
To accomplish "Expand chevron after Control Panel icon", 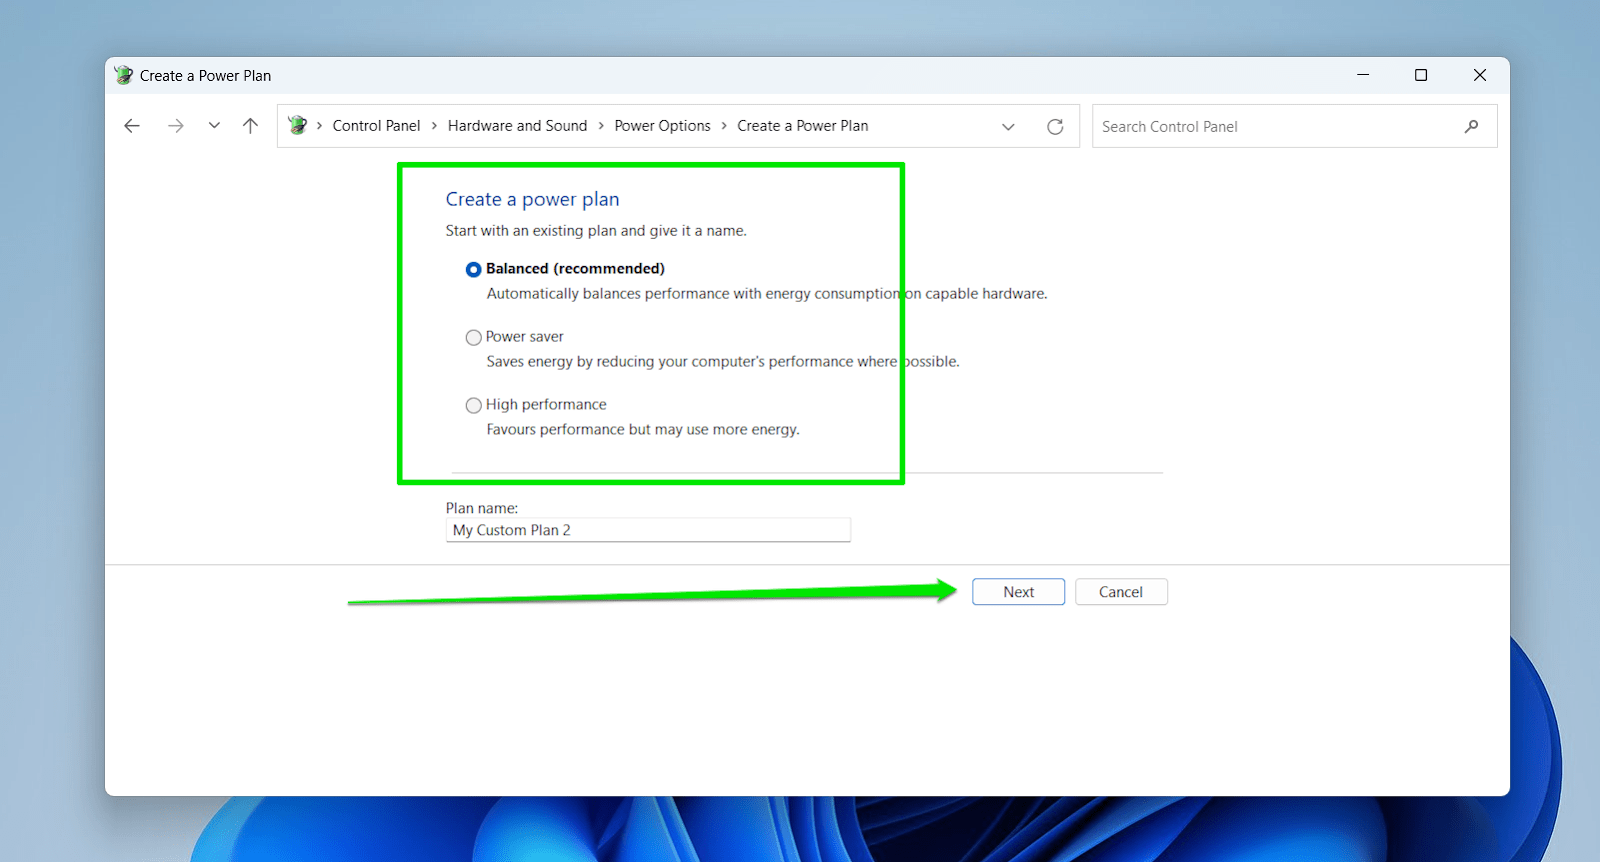I will tap(319, 126).
